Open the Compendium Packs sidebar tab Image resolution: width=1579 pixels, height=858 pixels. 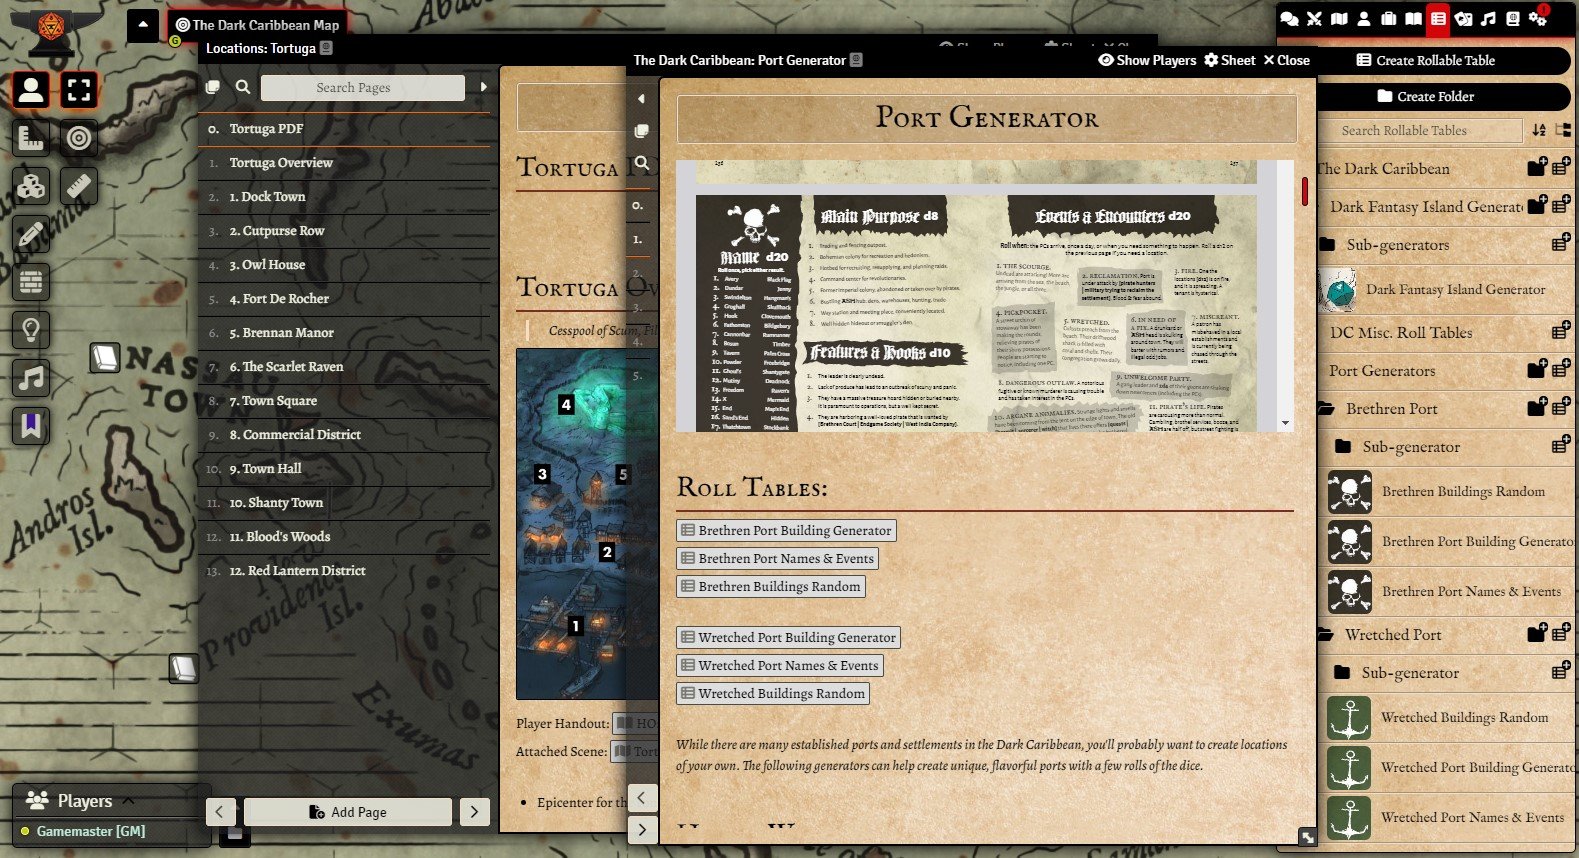point(1512,18)
